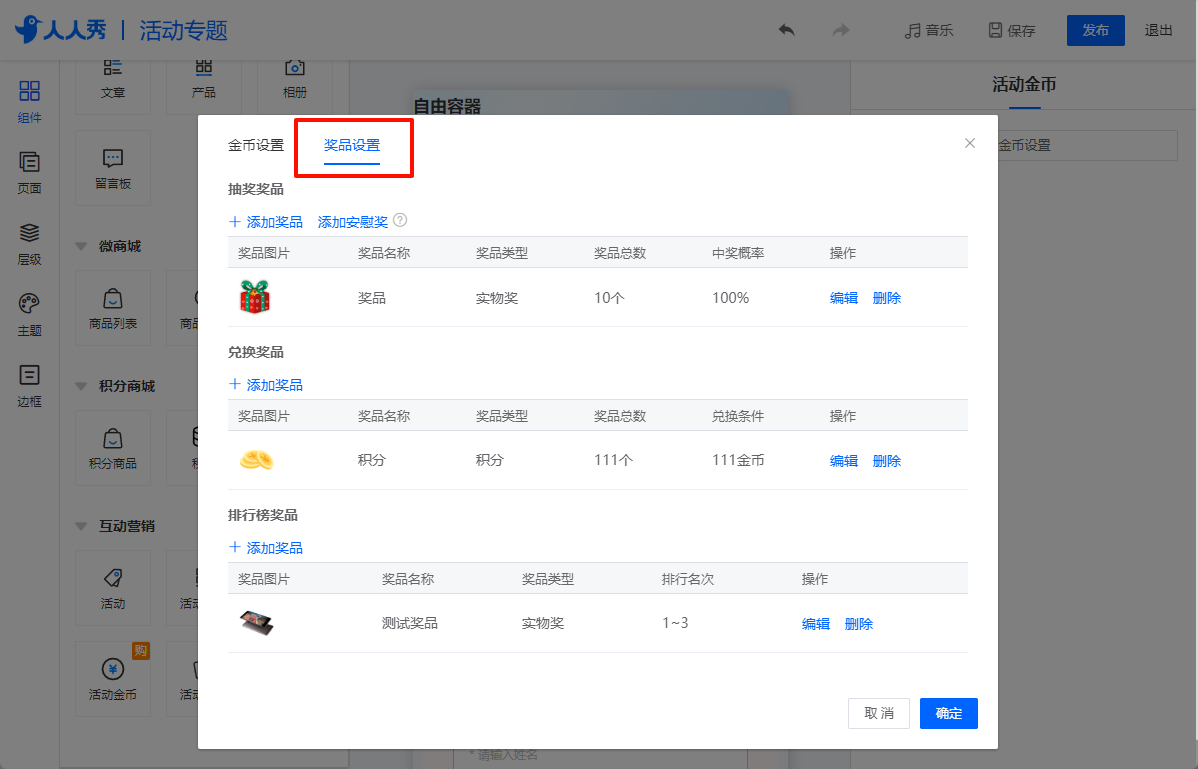
Task: Click the undo arrow in top toolbar
Action: 786,31
